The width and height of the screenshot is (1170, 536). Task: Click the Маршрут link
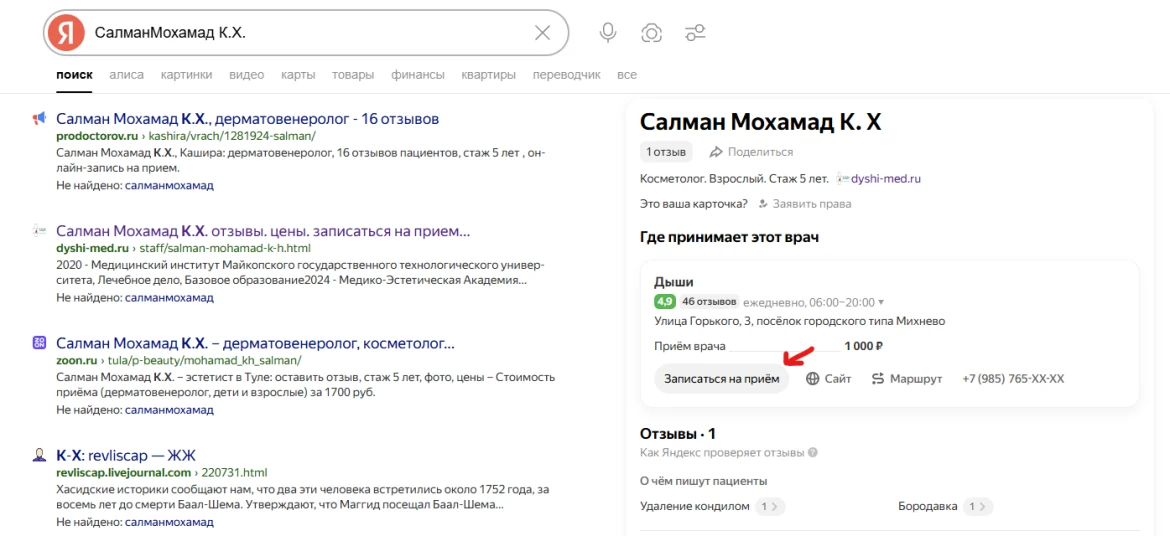click(x=907, y=378)
